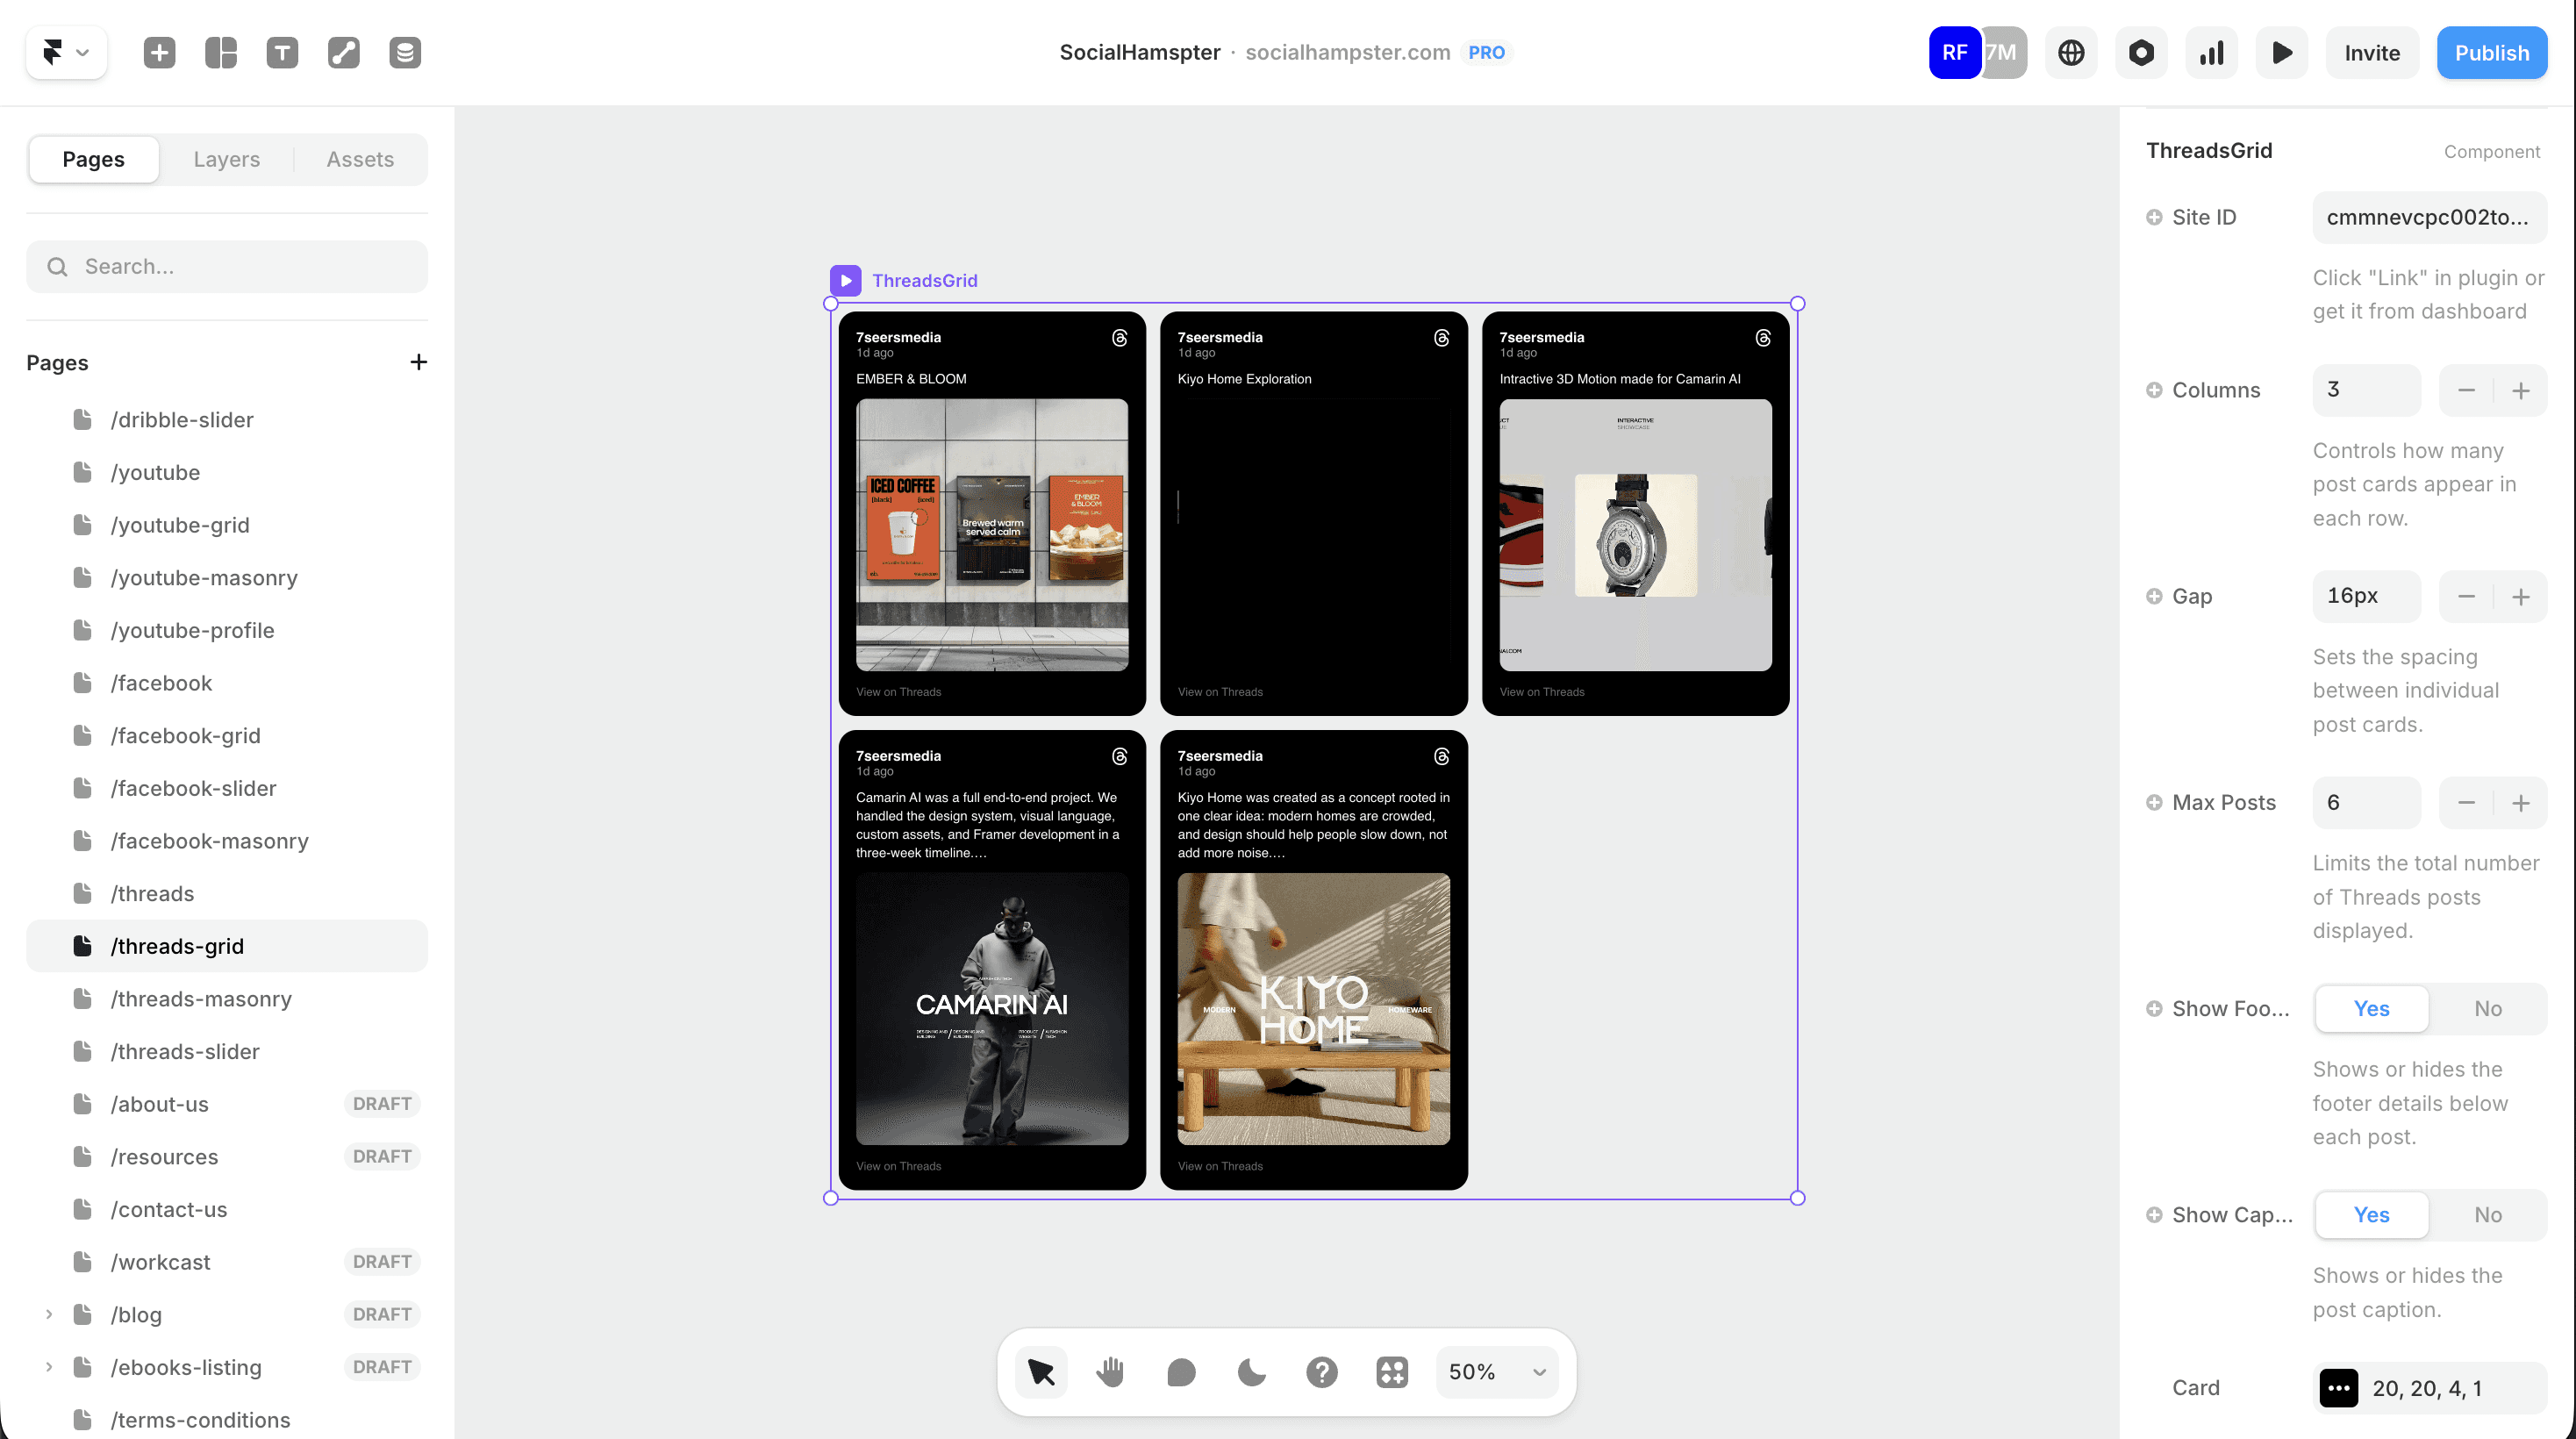The height and width of the screenshot is (1439, 2576).
Task: Set Show Caption to No
Action: tap(2487, 1215)
